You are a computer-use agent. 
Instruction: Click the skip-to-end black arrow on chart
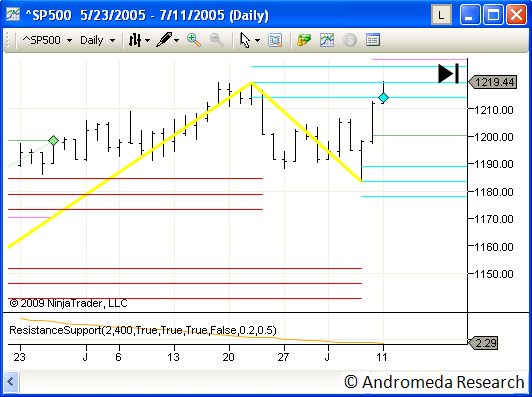coord(449,74)
